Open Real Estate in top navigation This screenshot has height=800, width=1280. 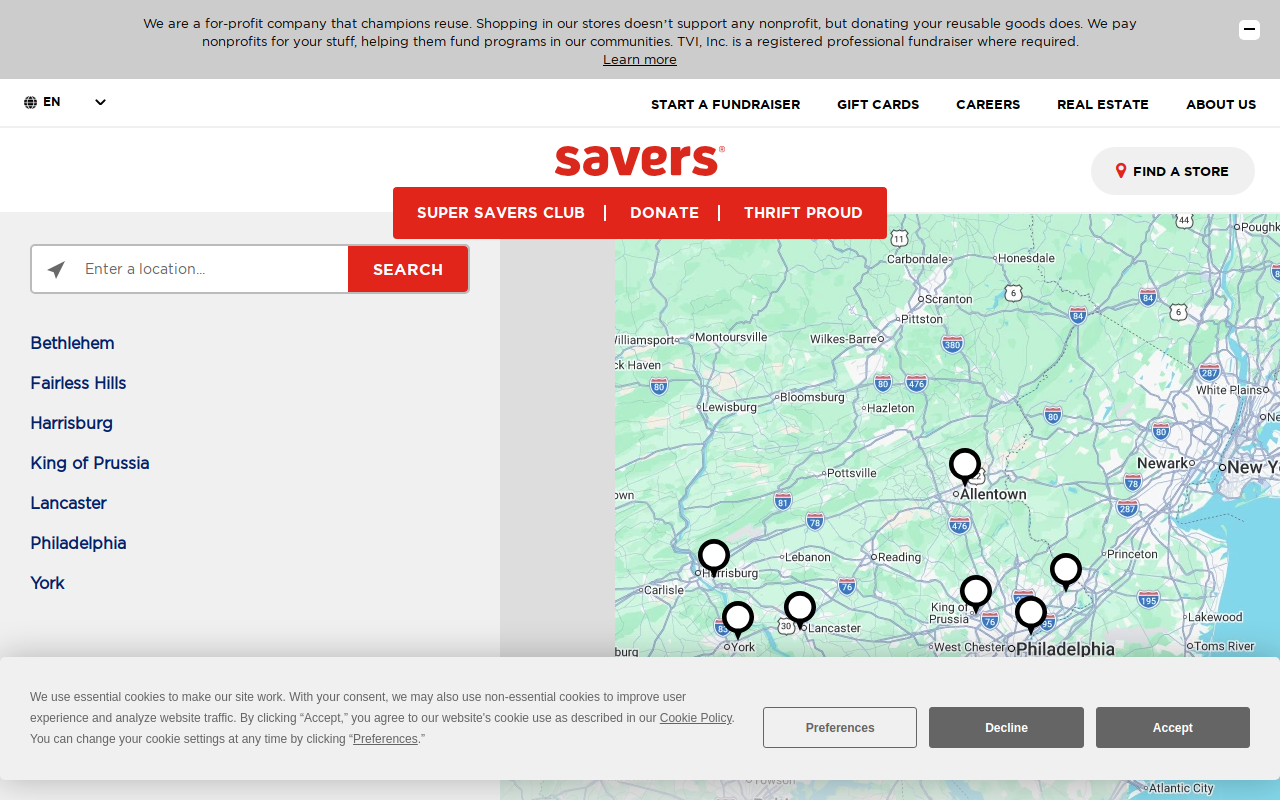click(x=1103, y=104)
